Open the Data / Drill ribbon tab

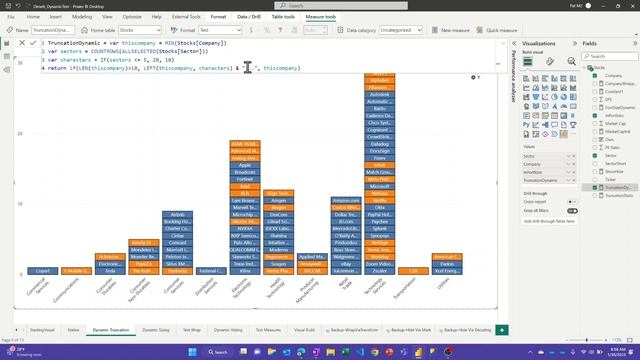249,17
